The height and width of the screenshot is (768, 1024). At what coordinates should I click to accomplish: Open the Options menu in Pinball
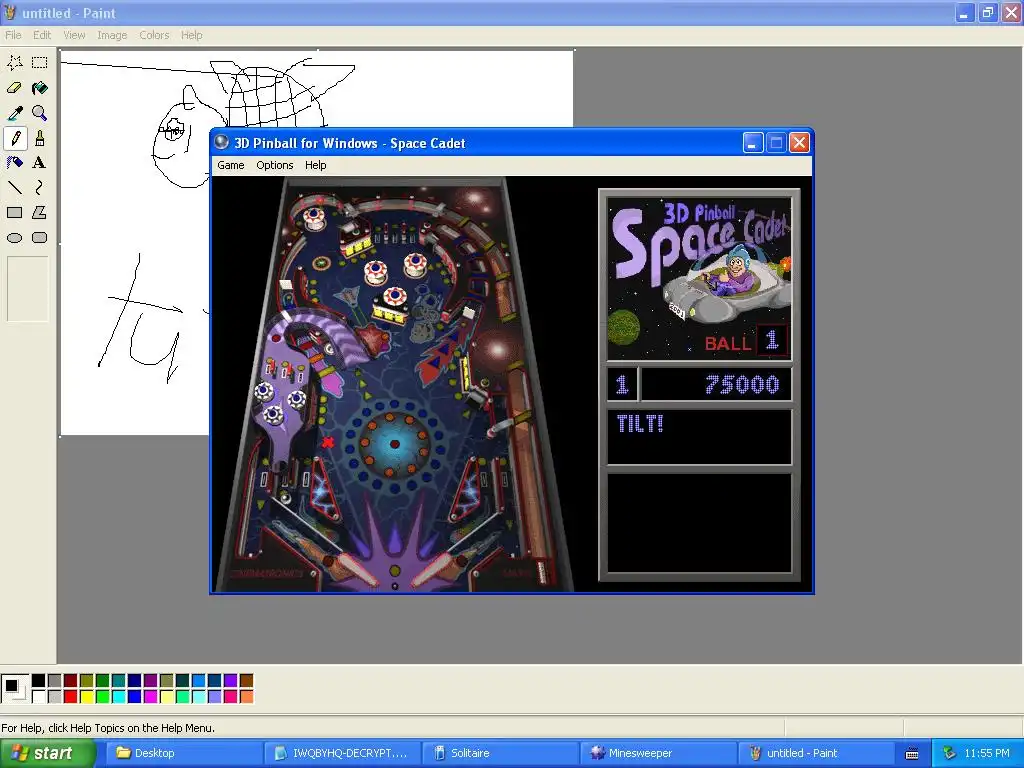[x=274, y=165]
